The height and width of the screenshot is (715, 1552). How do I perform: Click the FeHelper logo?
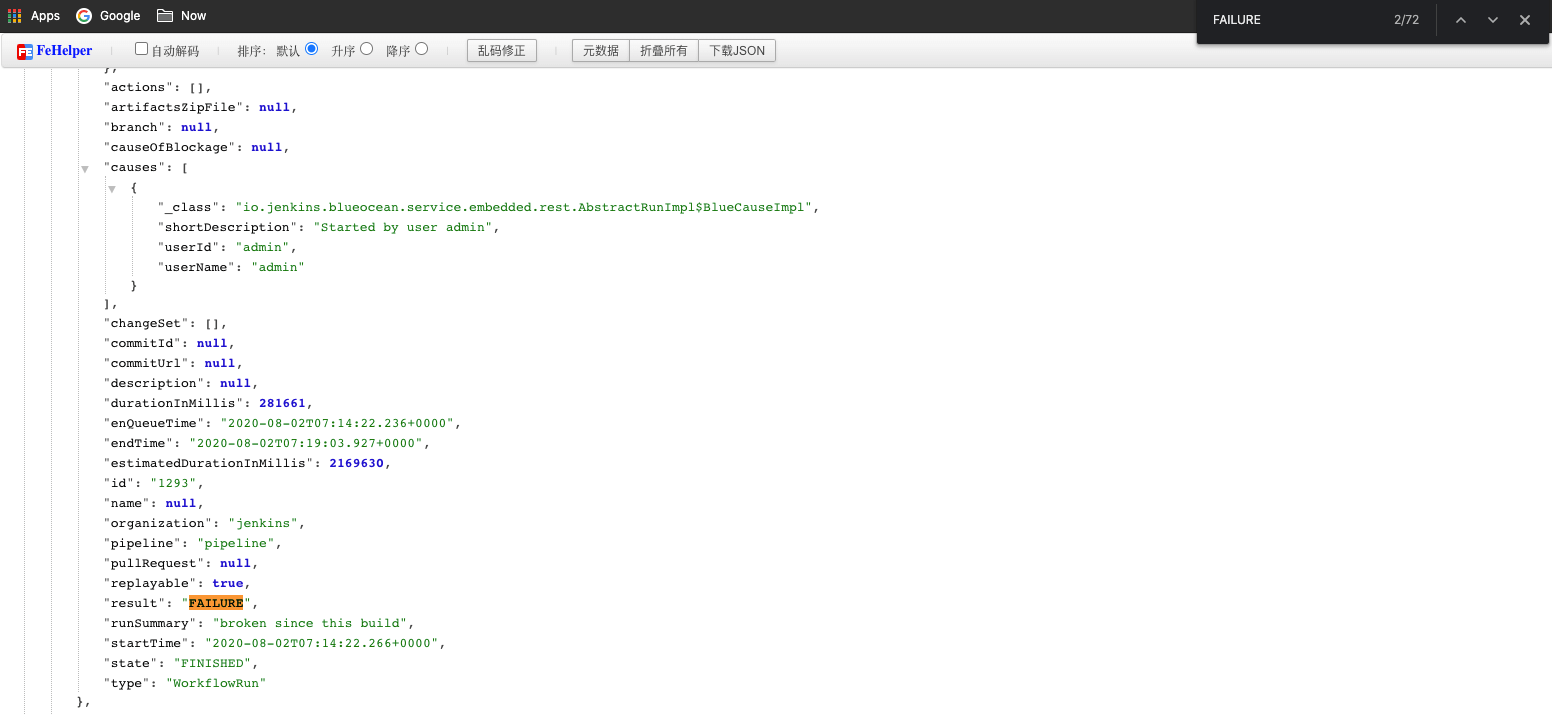click(x=54, y=51)
